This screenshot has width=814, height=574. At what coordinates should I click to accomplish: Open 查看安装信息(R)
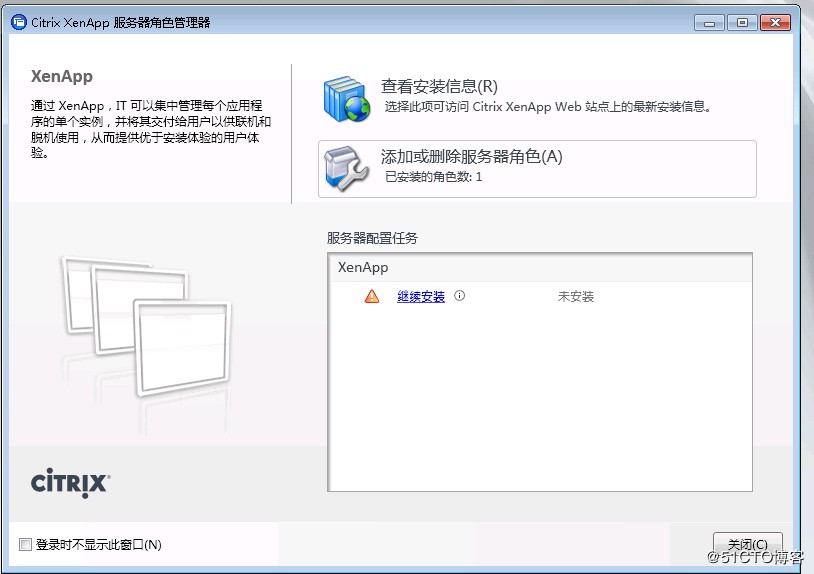pos(439,86)
